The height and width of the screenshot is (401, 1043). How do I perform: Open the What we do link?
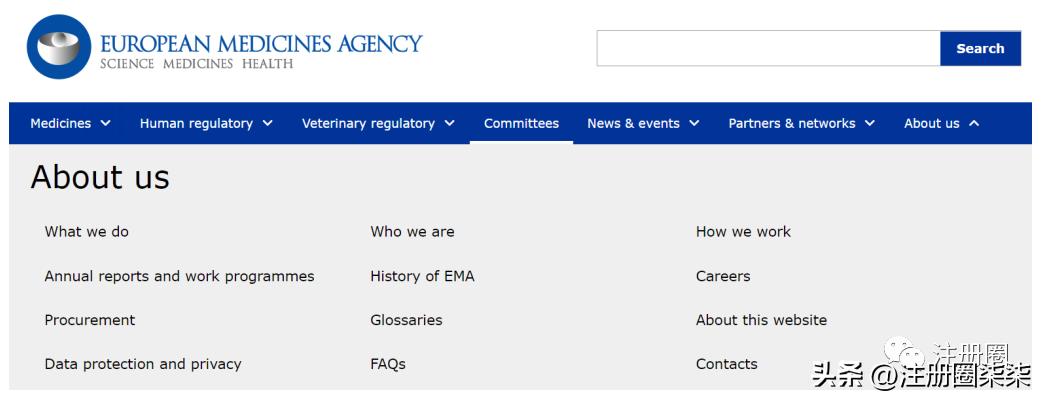(87, 232)
